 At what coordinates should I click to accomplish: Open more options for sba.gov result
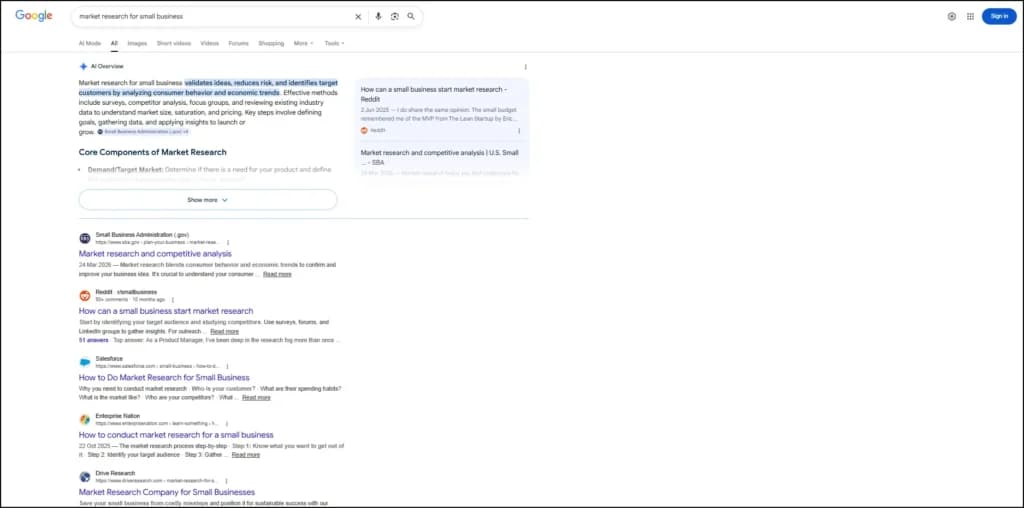tap(228, 242)
